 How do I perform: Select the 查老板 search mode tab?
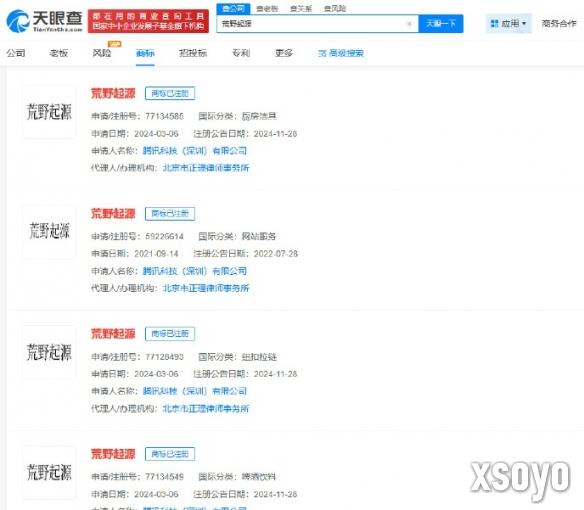click(267, 9)
